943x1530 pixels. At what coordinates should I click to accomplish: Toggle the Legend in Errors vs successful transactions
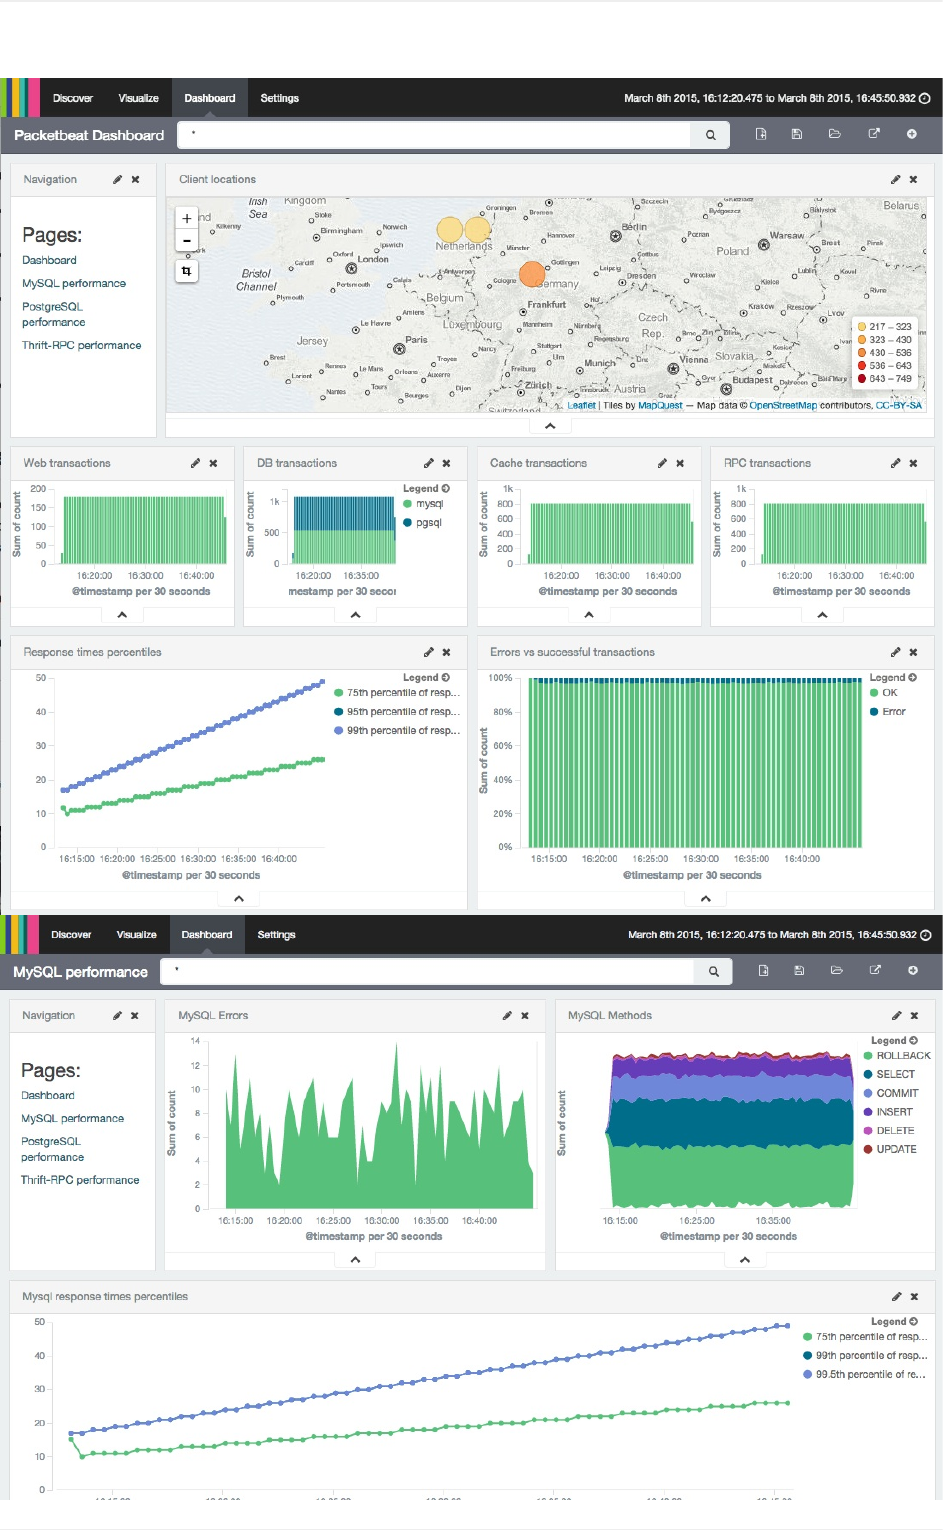point(893,678)
